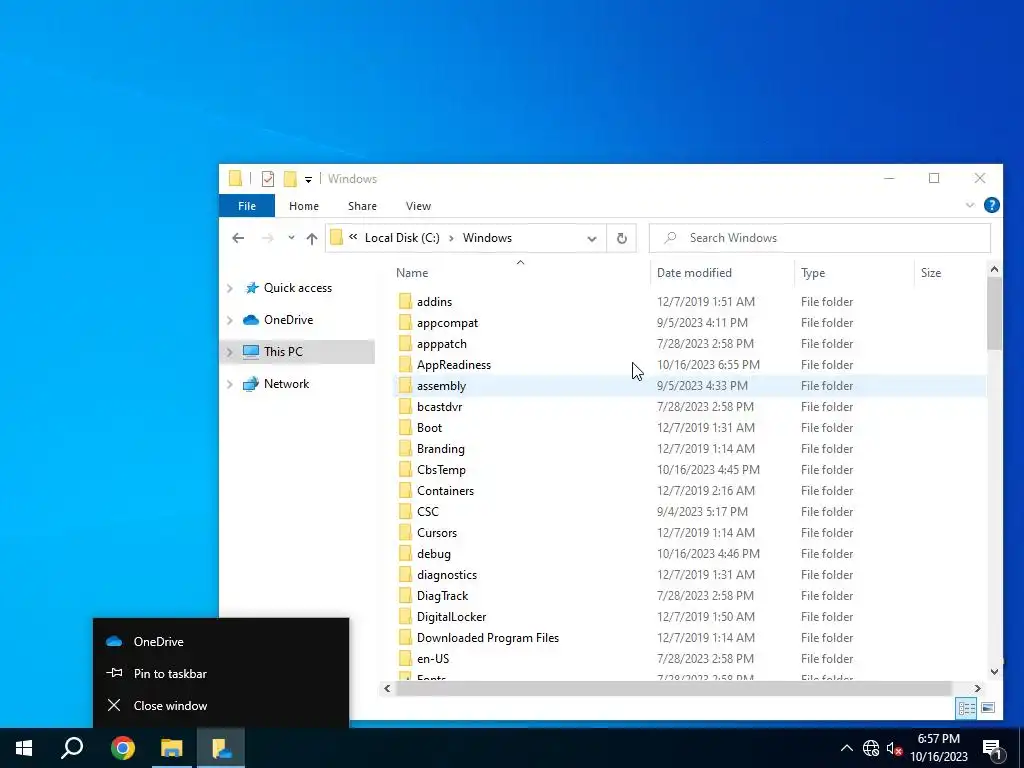
Task: Select the appcompat folder icon
Action: [405, 323]
